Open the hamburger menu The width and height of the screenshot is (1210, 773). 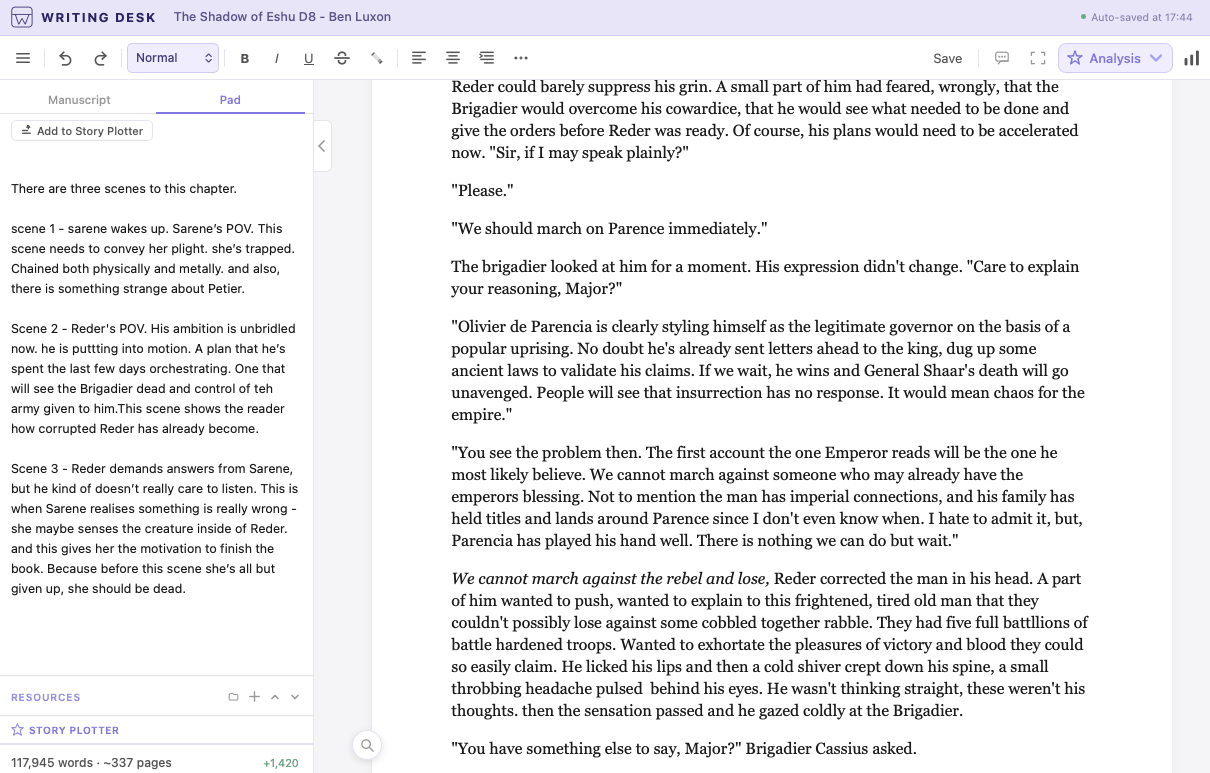click(23, 58)
